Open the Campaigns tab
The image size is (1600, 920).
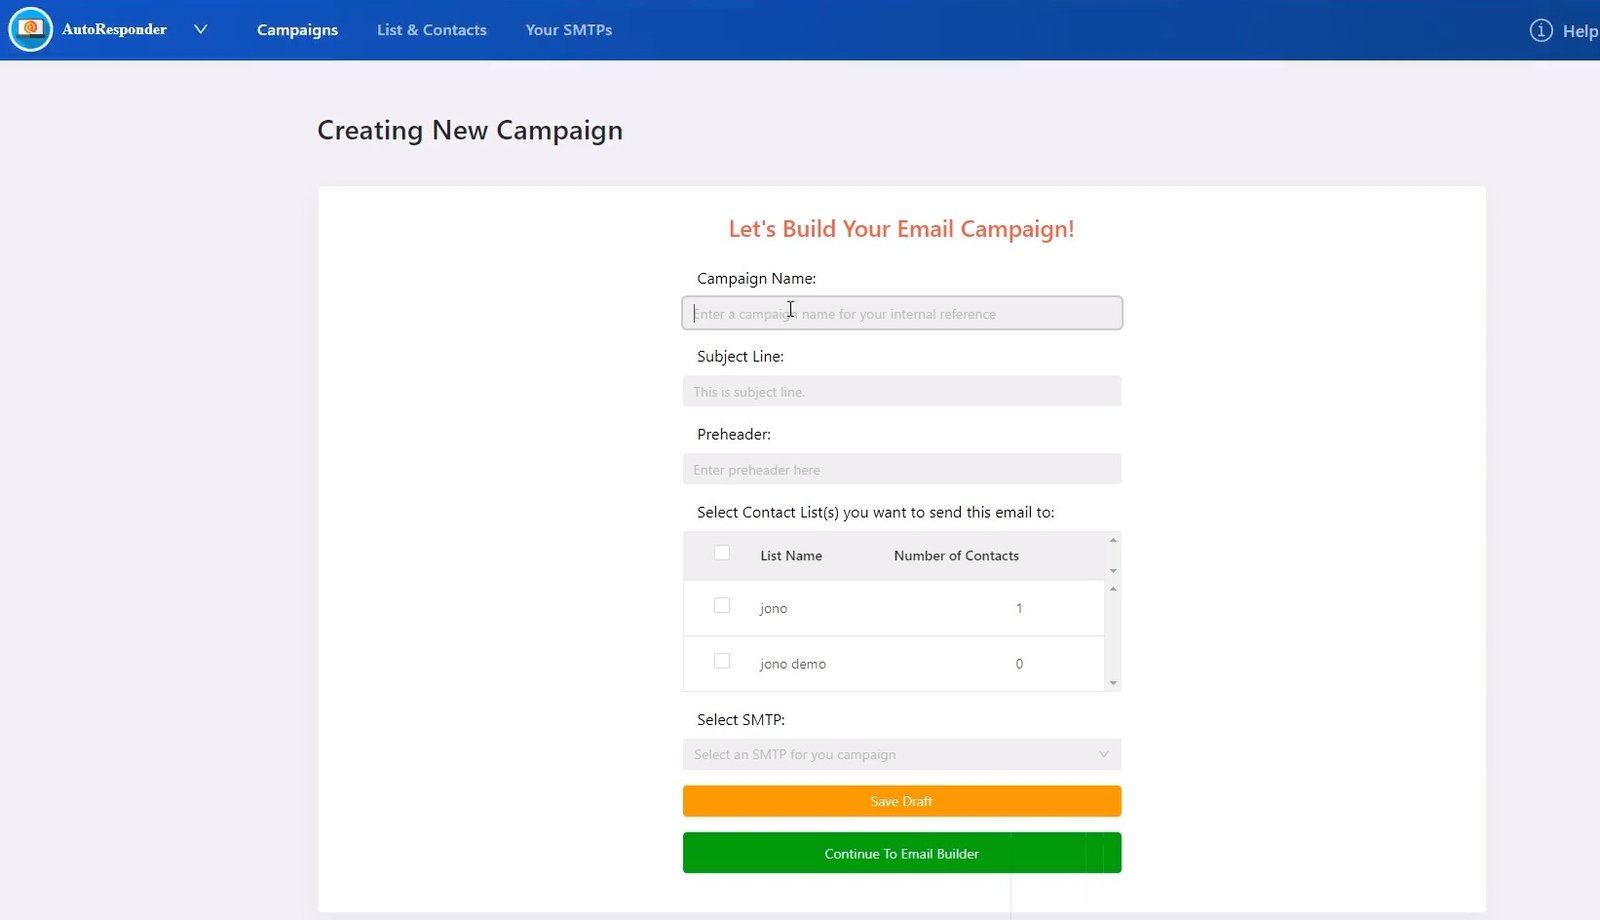(x=297, y=30)
